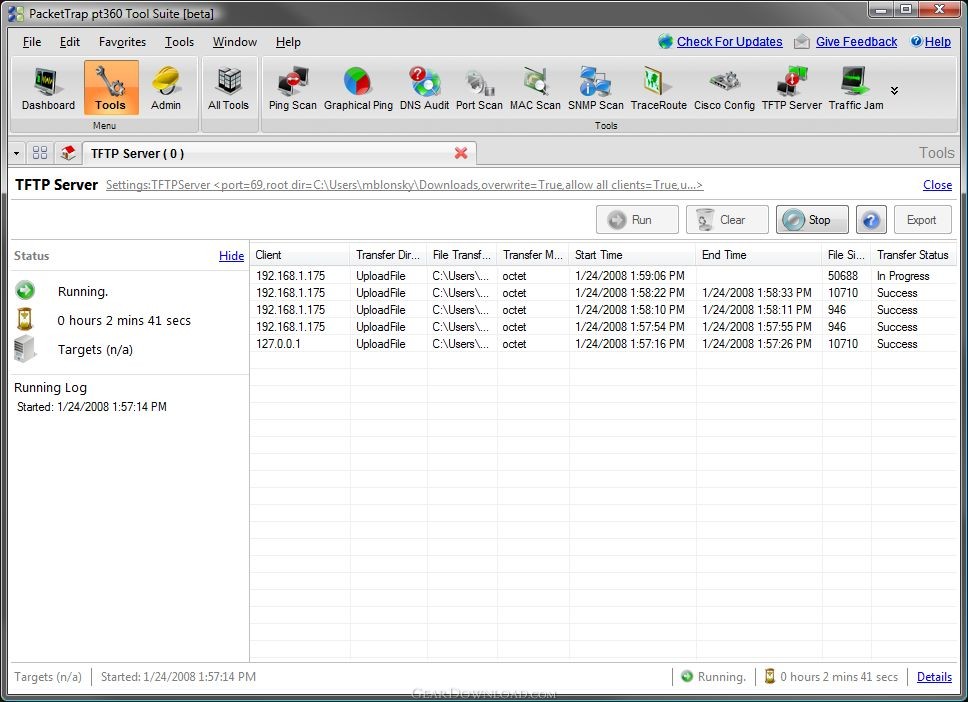
Task: Click the Export button
Action: pyautogui.click(x=922, y=220)
